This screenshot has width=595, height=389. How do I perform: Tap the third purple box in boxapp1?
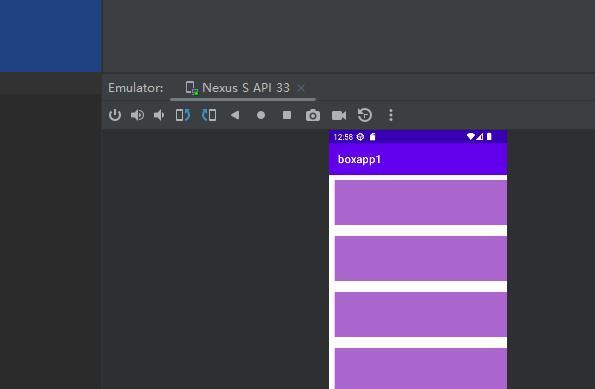click(x=421, y=314)
